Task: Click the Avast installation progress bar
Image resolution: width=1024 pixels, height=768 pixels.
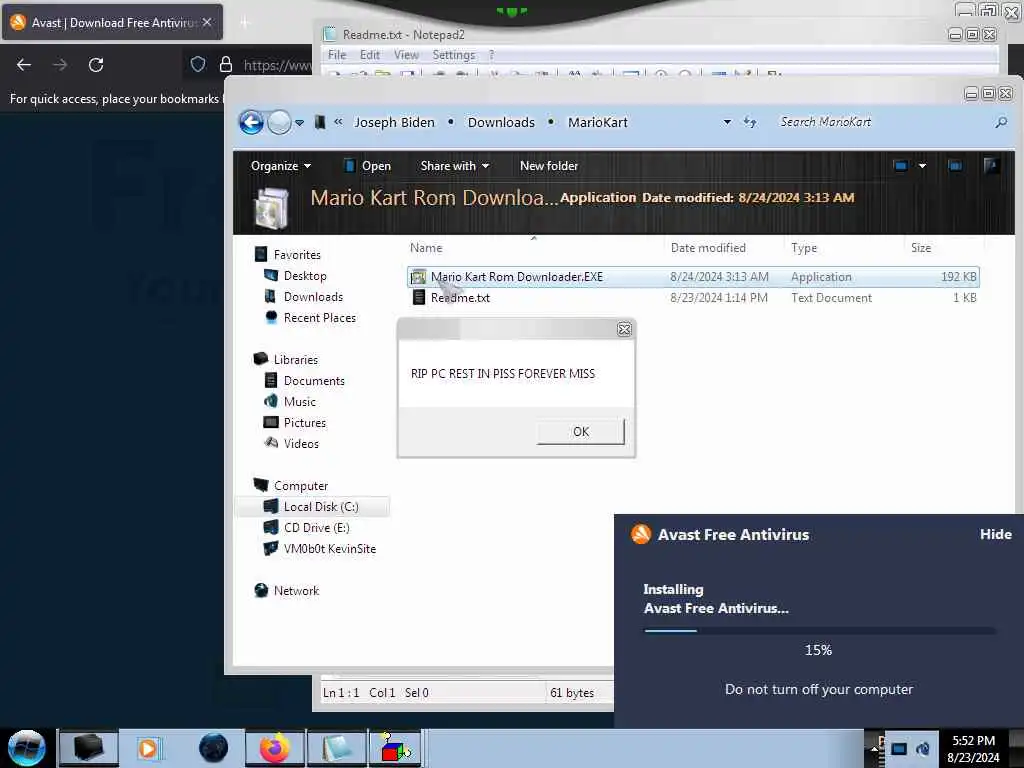Action: point(819,631)
